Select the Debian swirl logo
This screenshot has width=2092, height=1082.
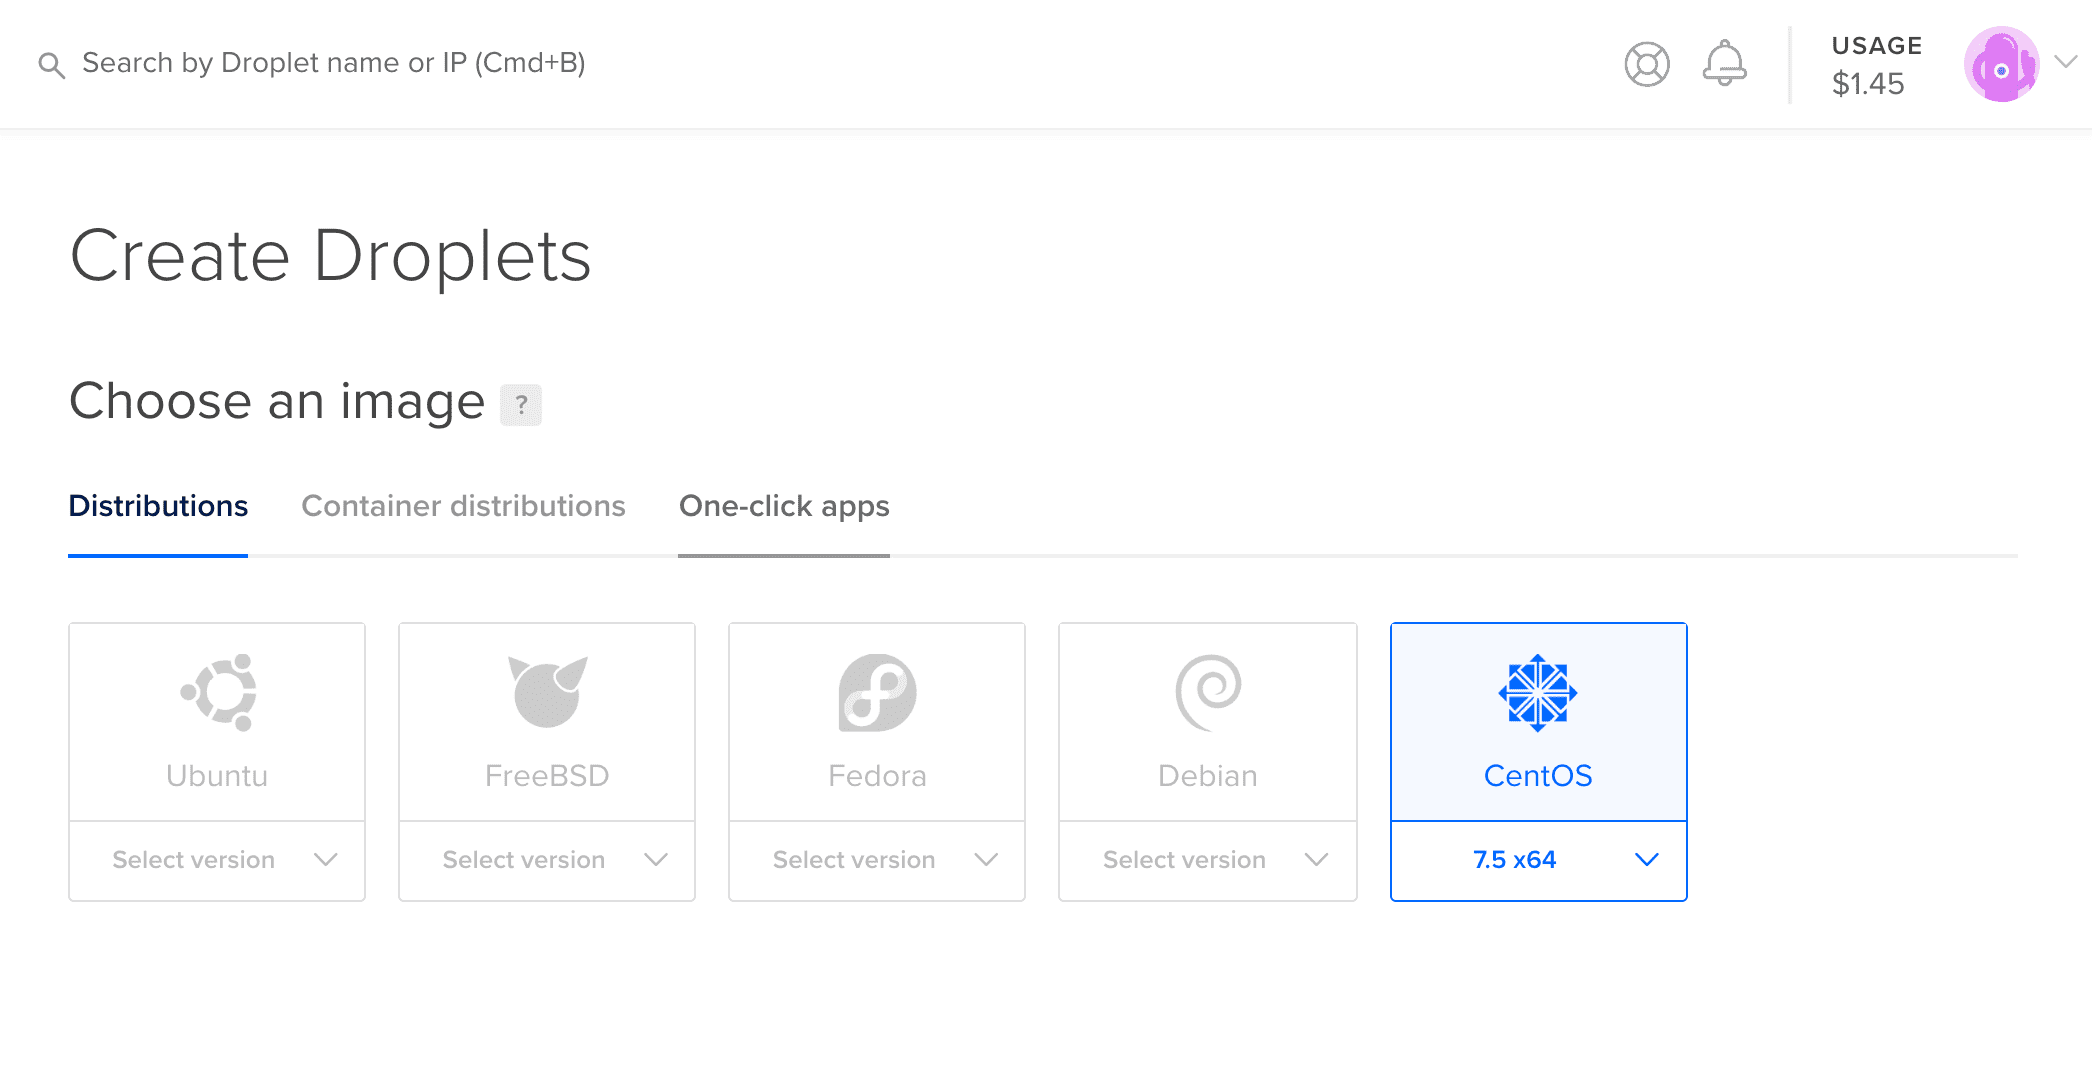[1208, 692]
